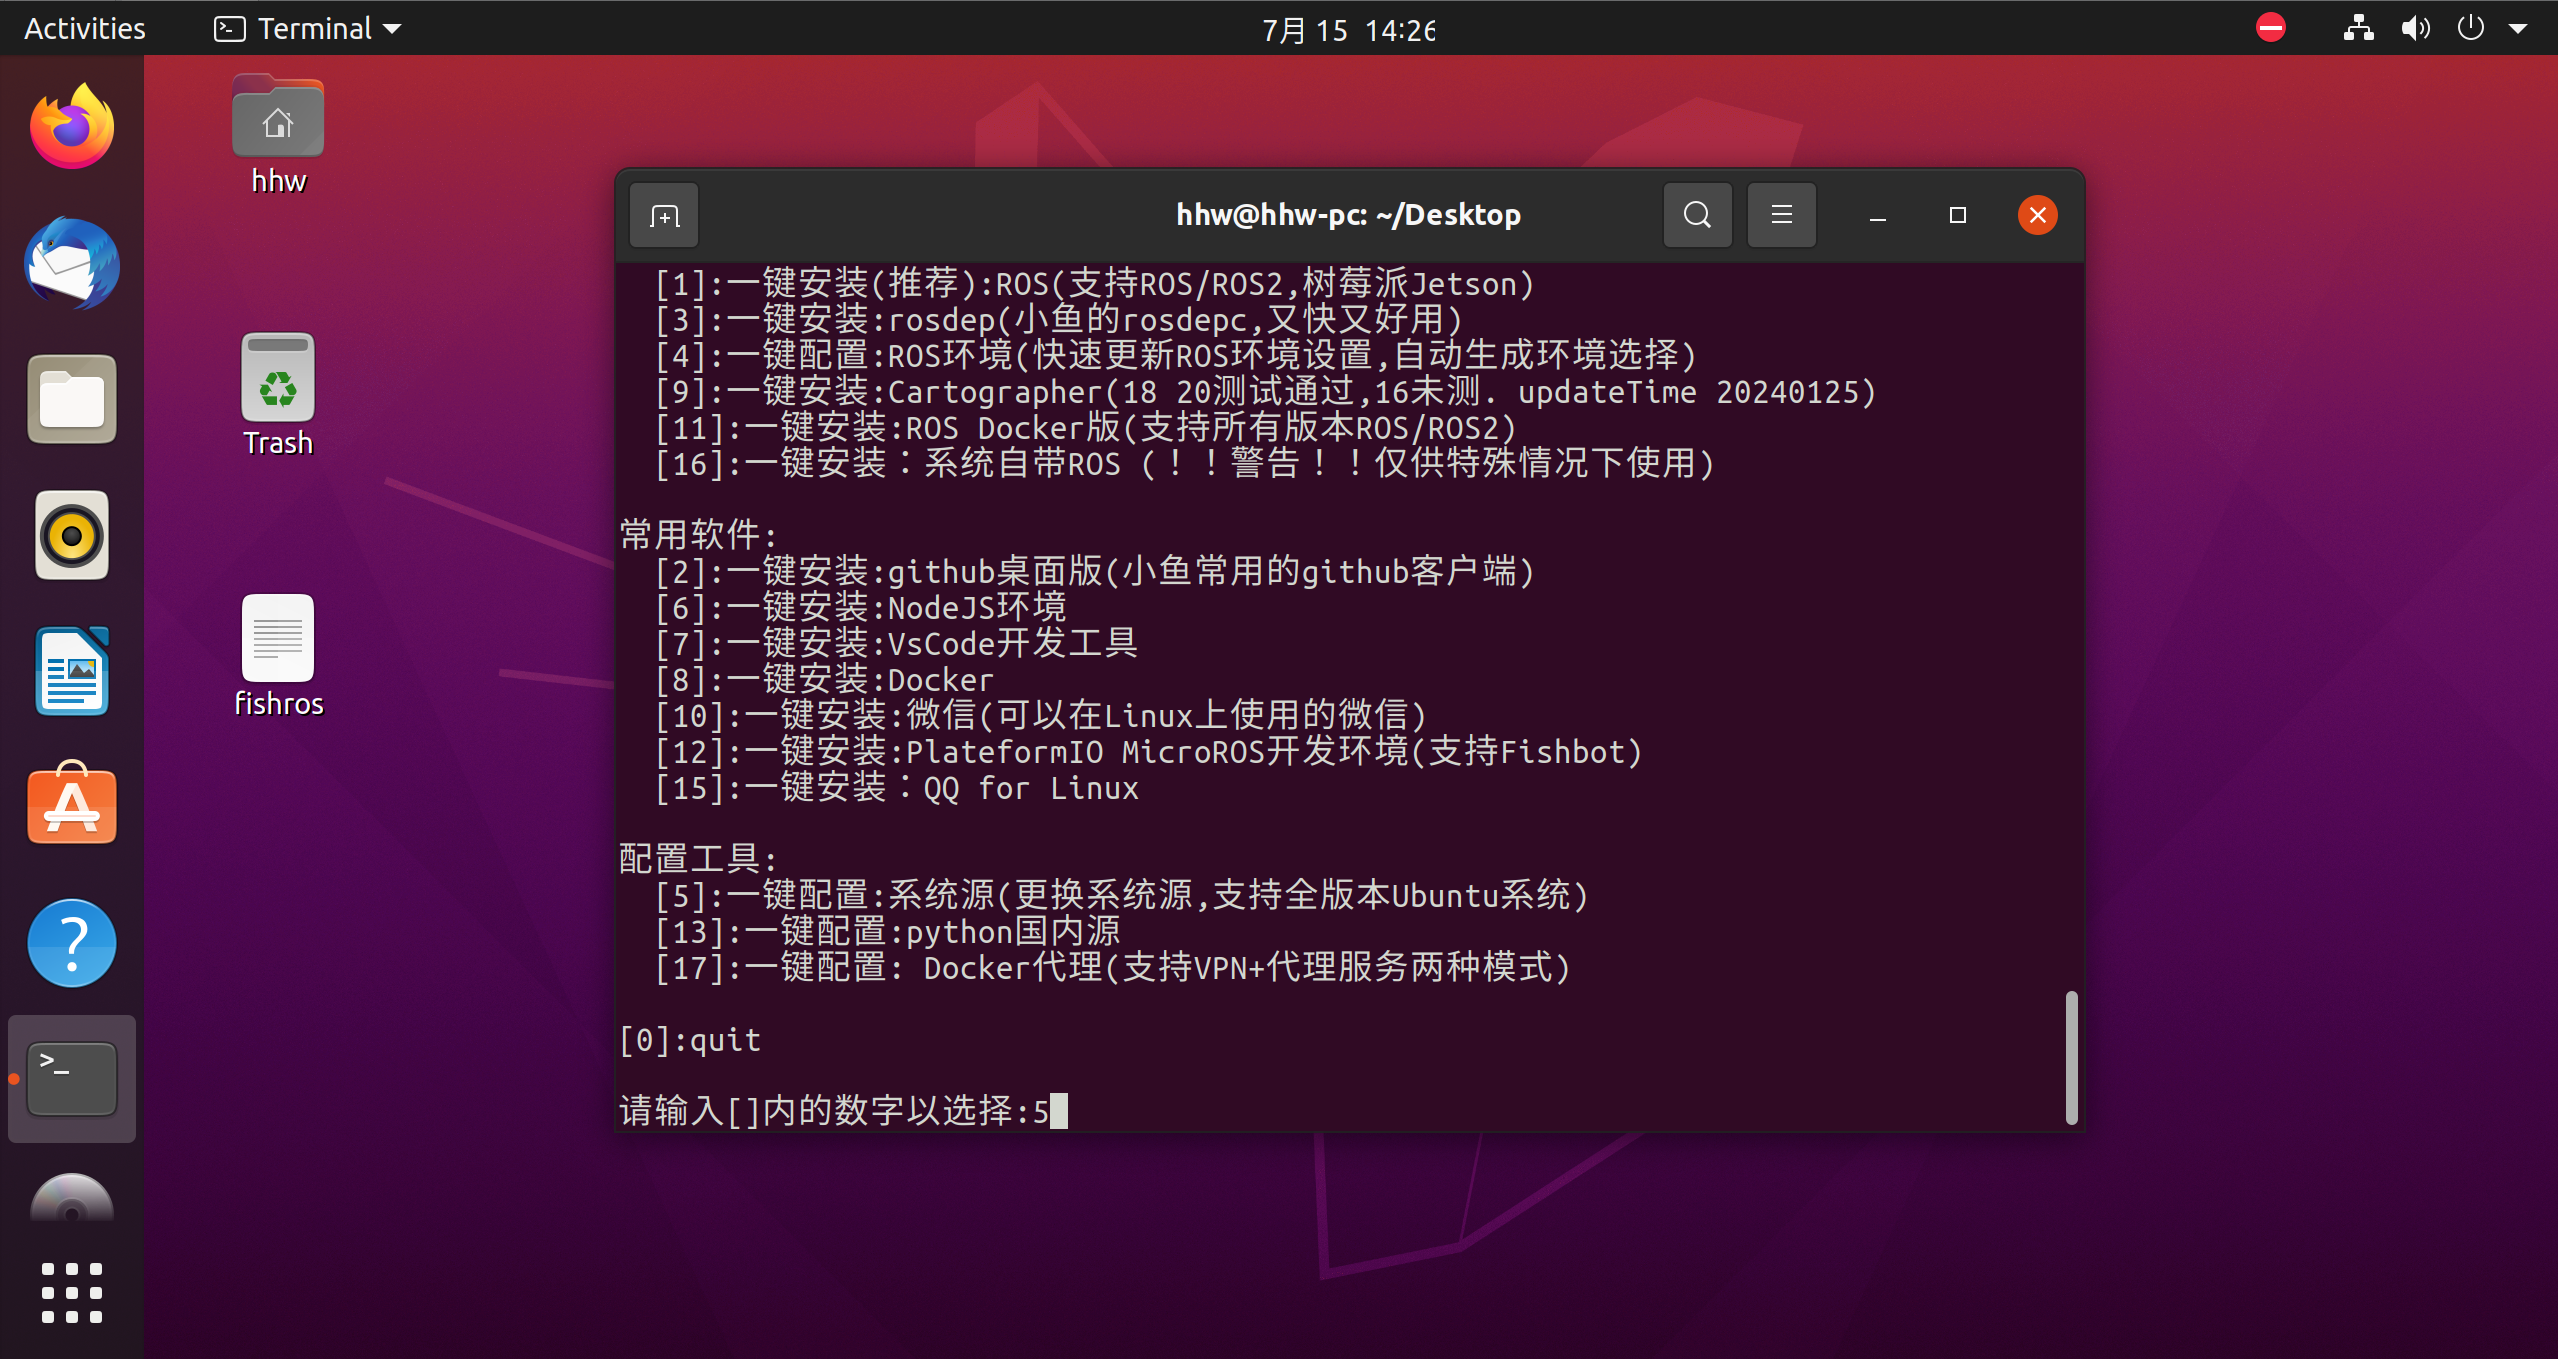Click option [12] PlateformIO MicroROS开发环境
The width and height of the screenshot is (2558, 1359).
[1149, 752]
